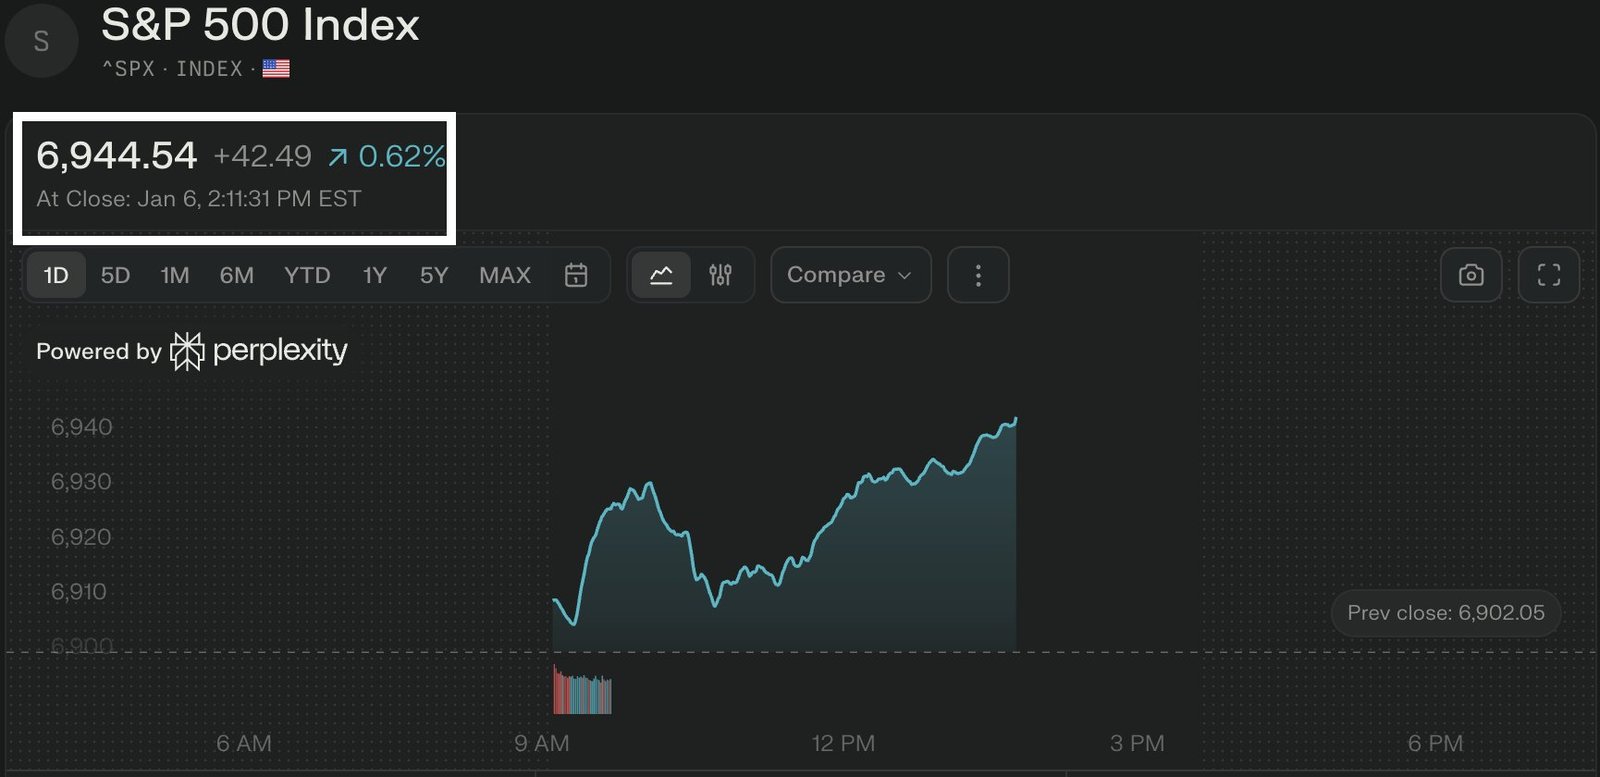
Task: Switch to the 5D time range
Action: pyautogui.click(x=115, y=275)
